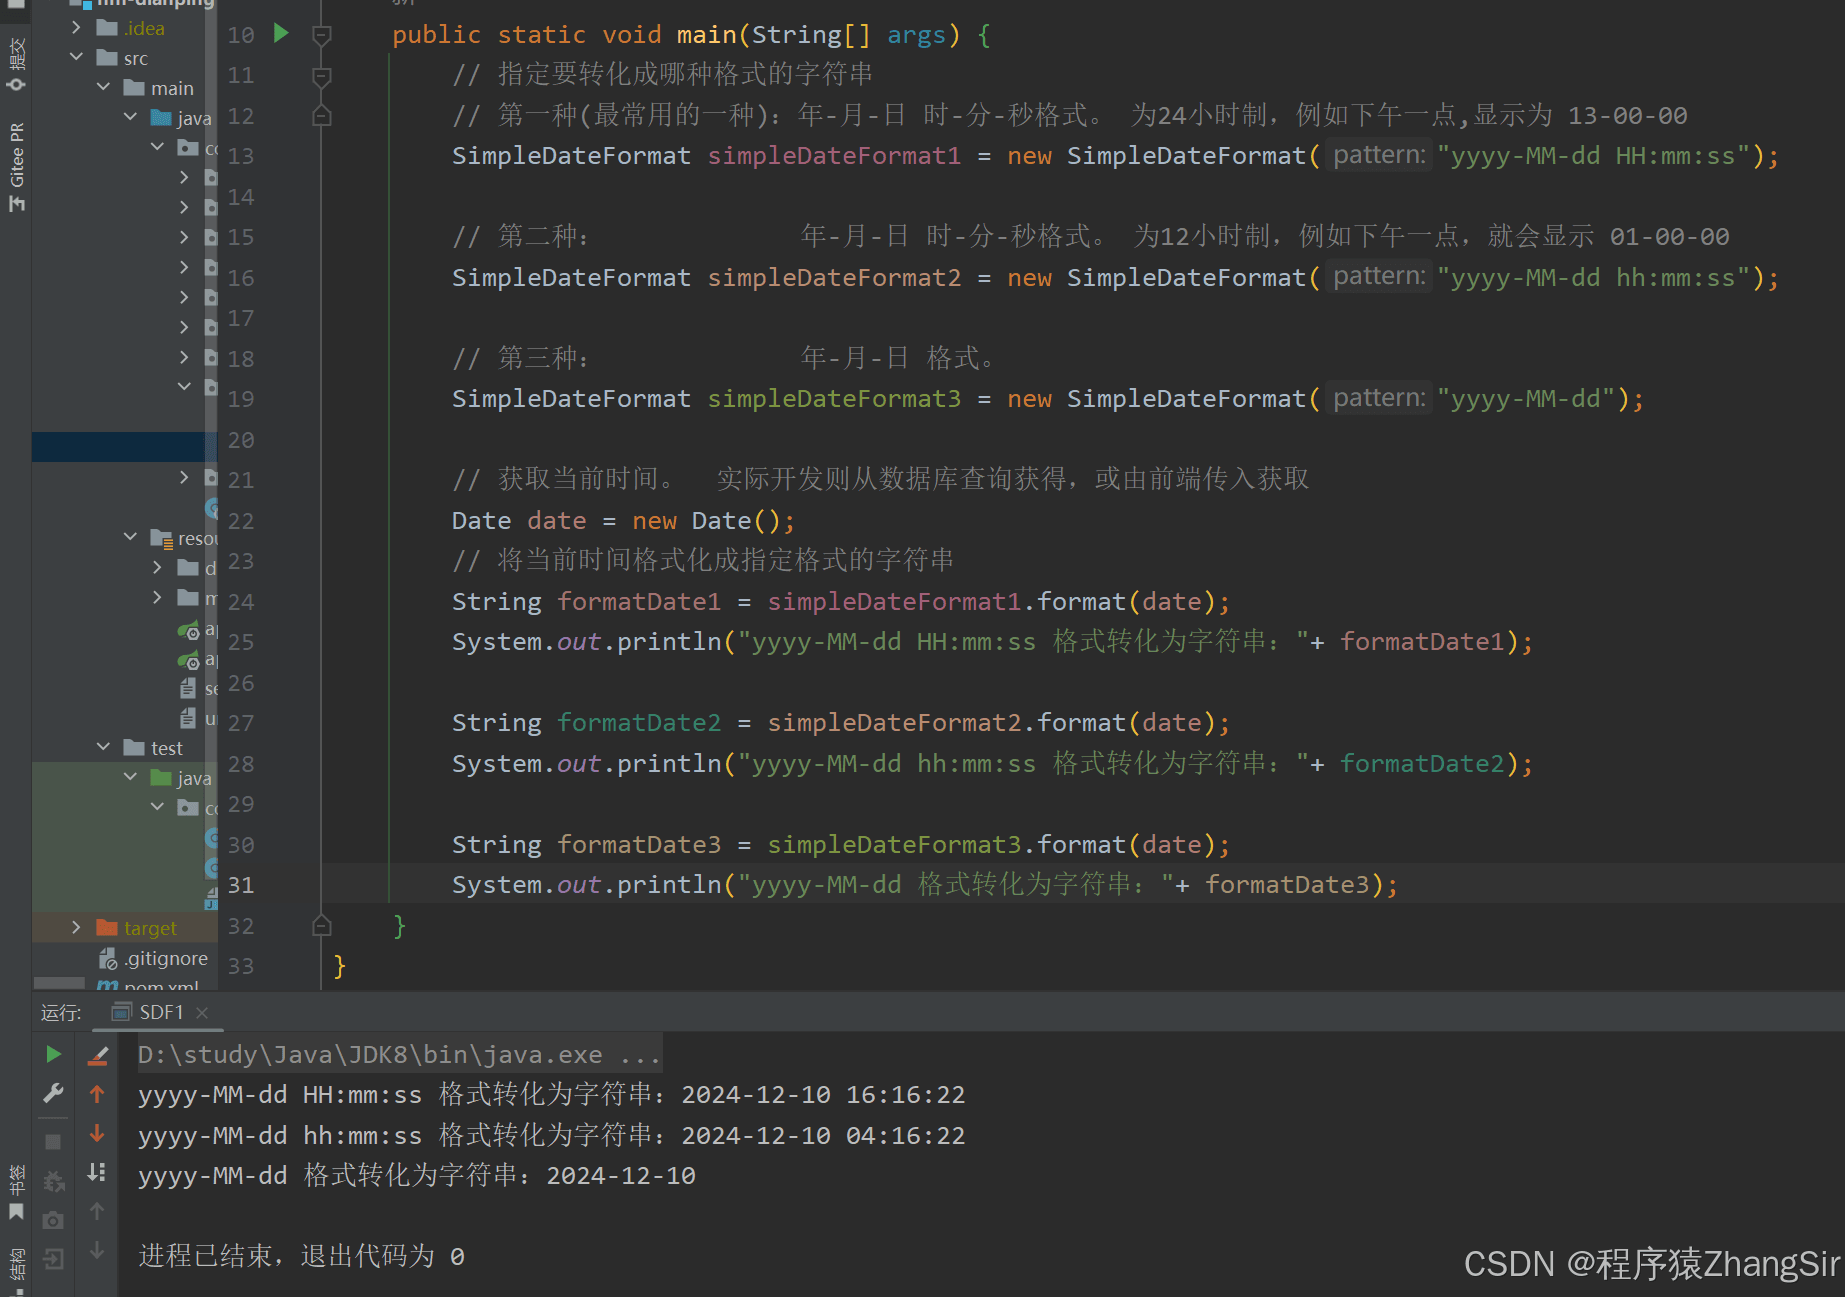Click the java.exe command line in console
Viewport: 1845px width, 1297px height.
[398, 1054]
